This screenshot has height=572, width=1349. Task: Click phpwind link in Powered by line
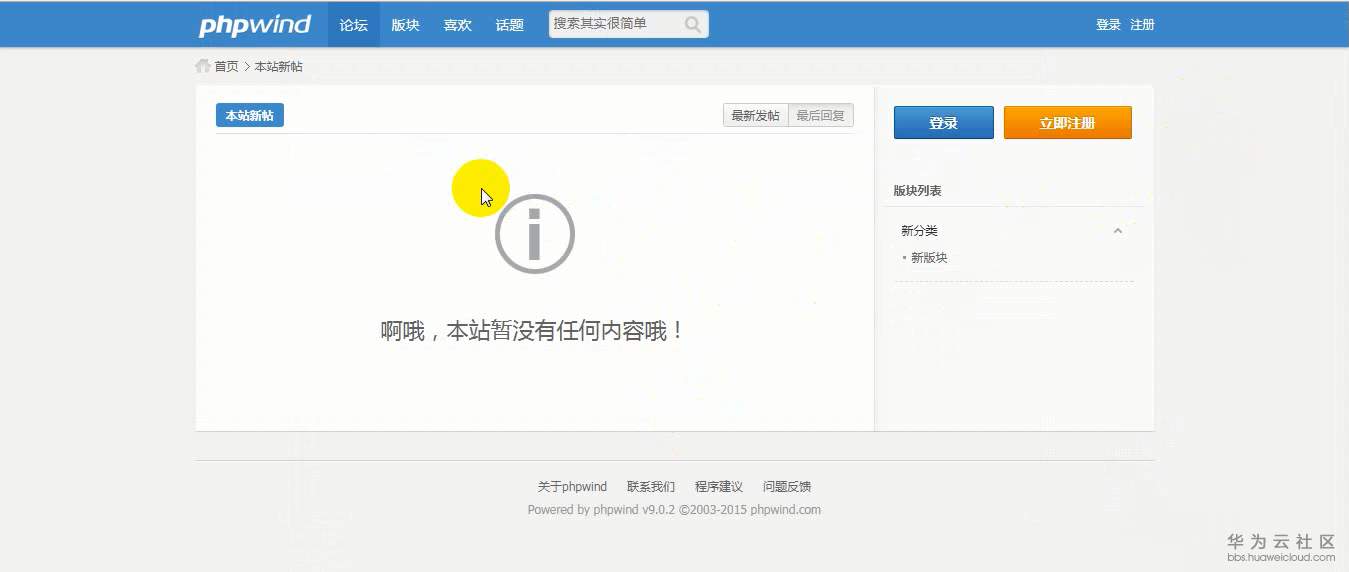(615, 510)
